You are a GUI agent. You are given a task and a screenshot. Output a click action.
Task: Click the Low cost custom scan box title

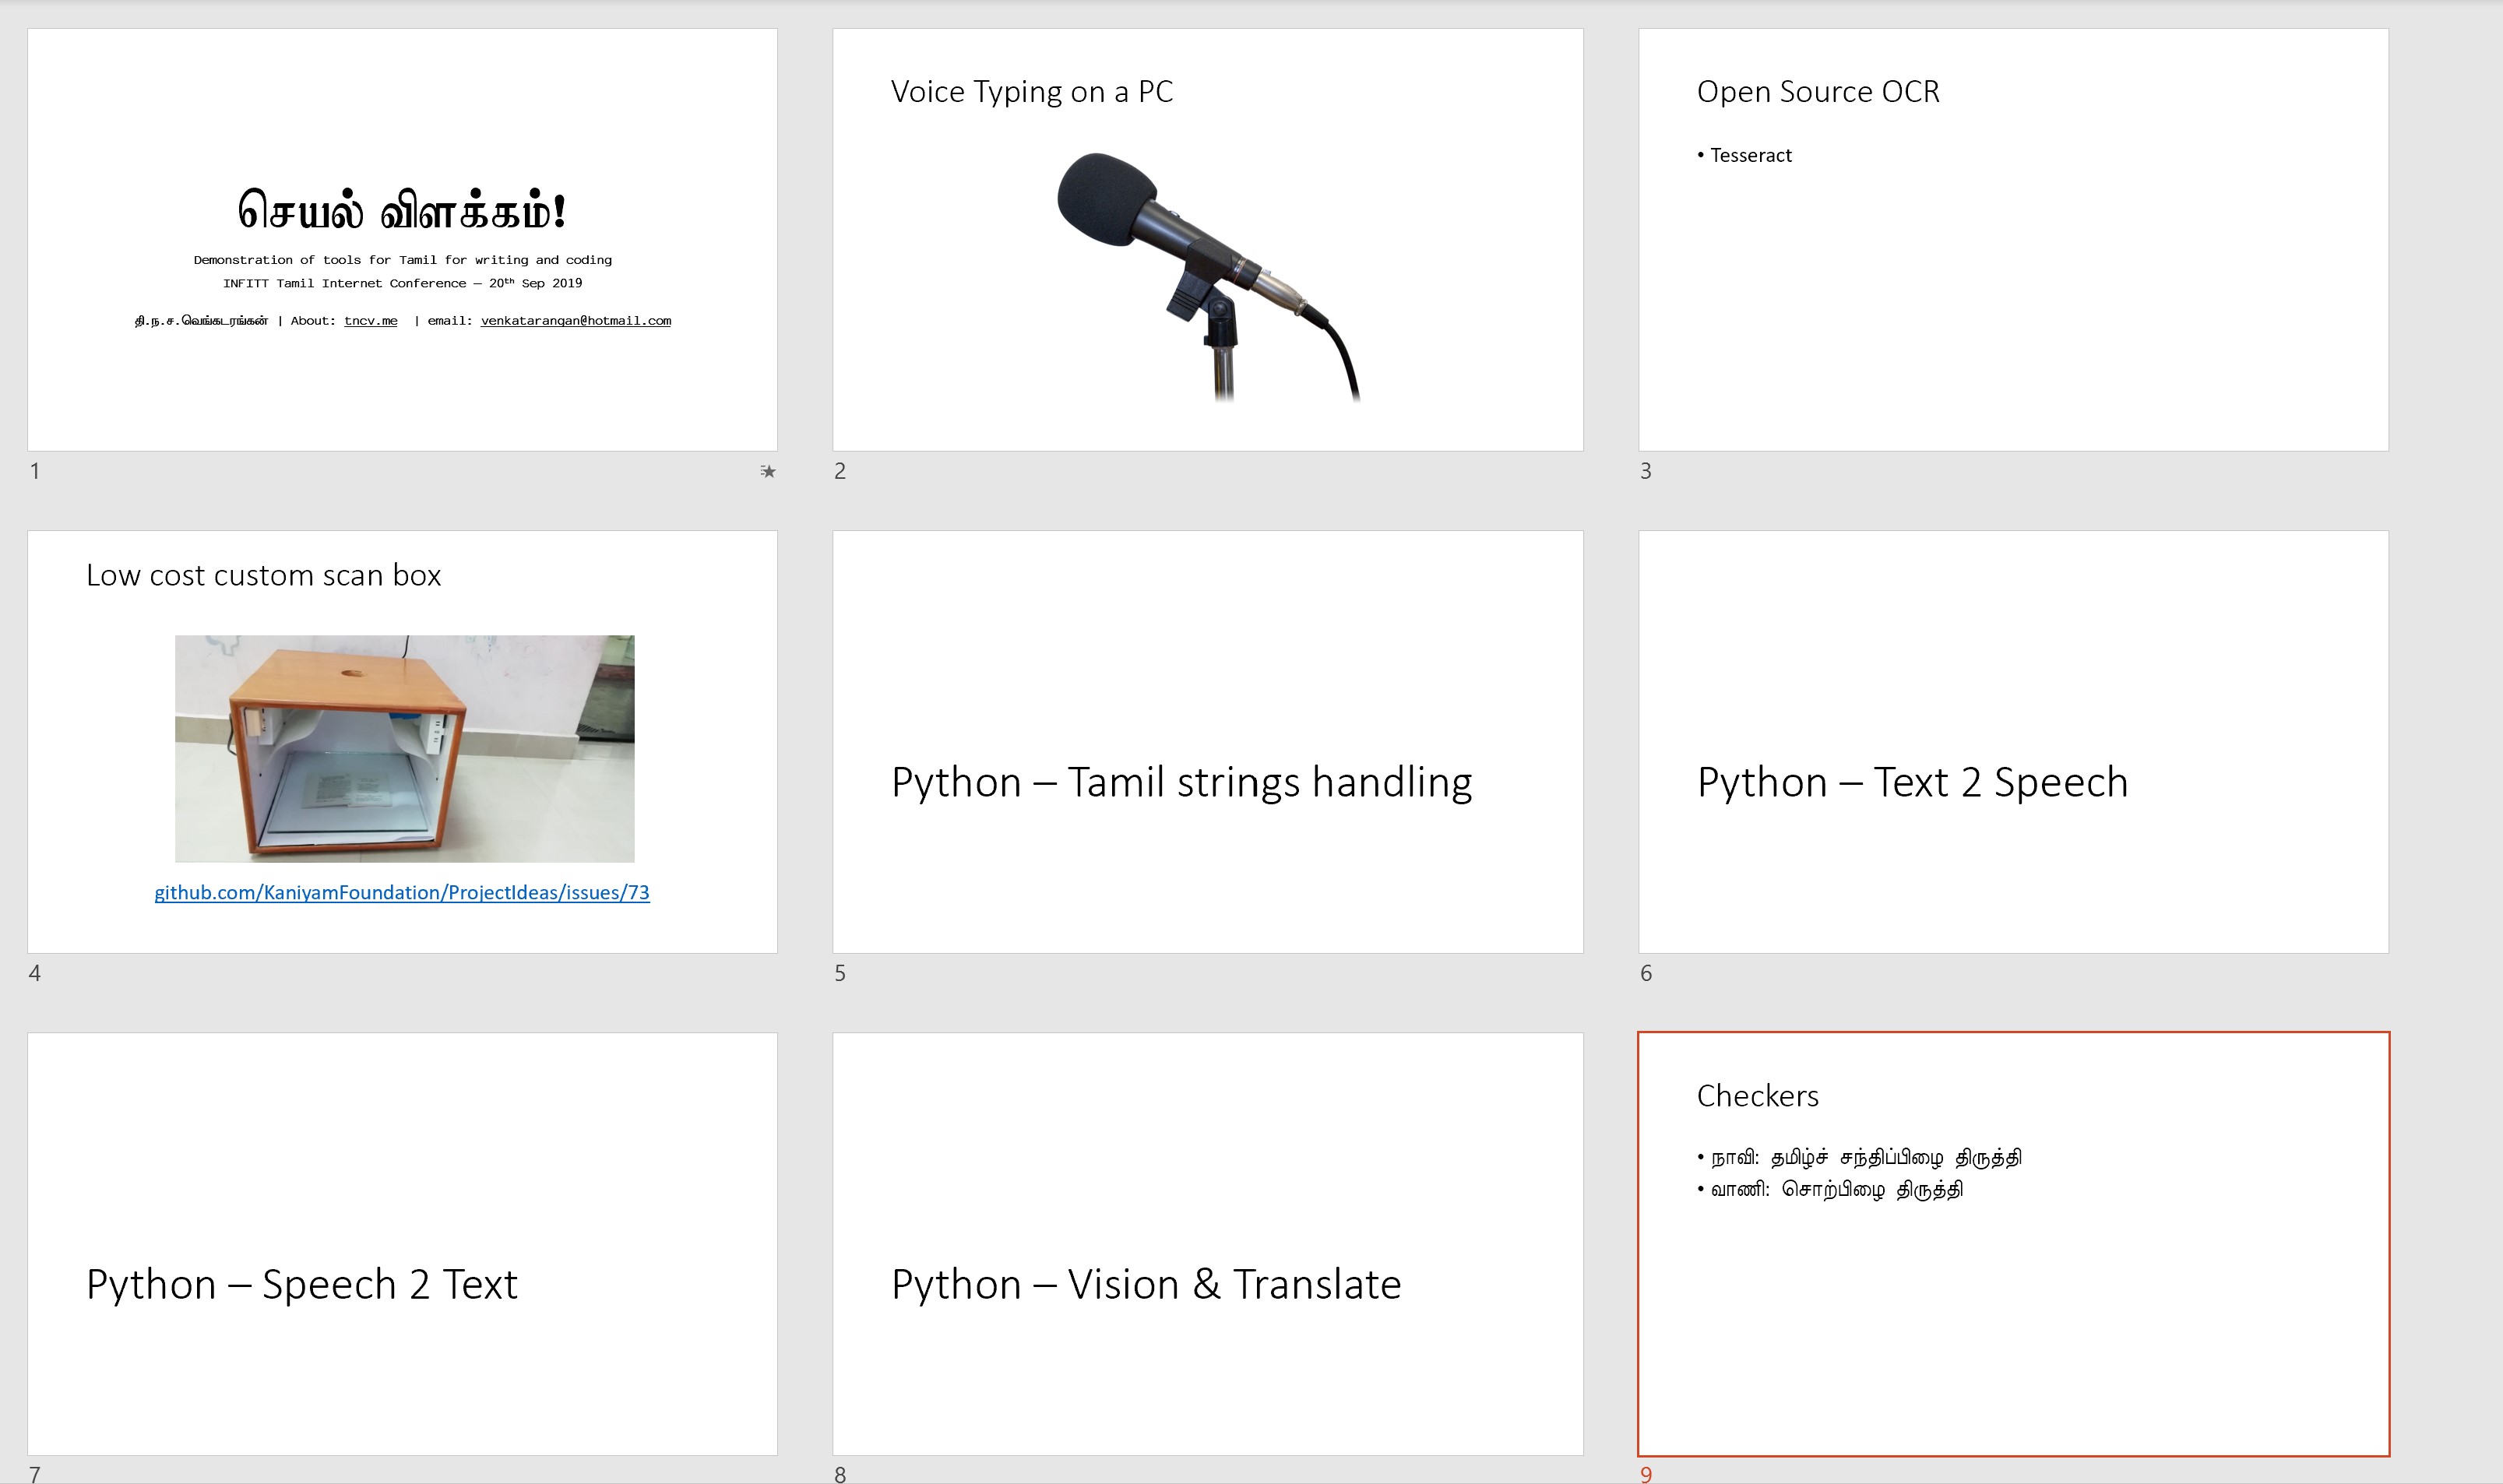[263, 575]
